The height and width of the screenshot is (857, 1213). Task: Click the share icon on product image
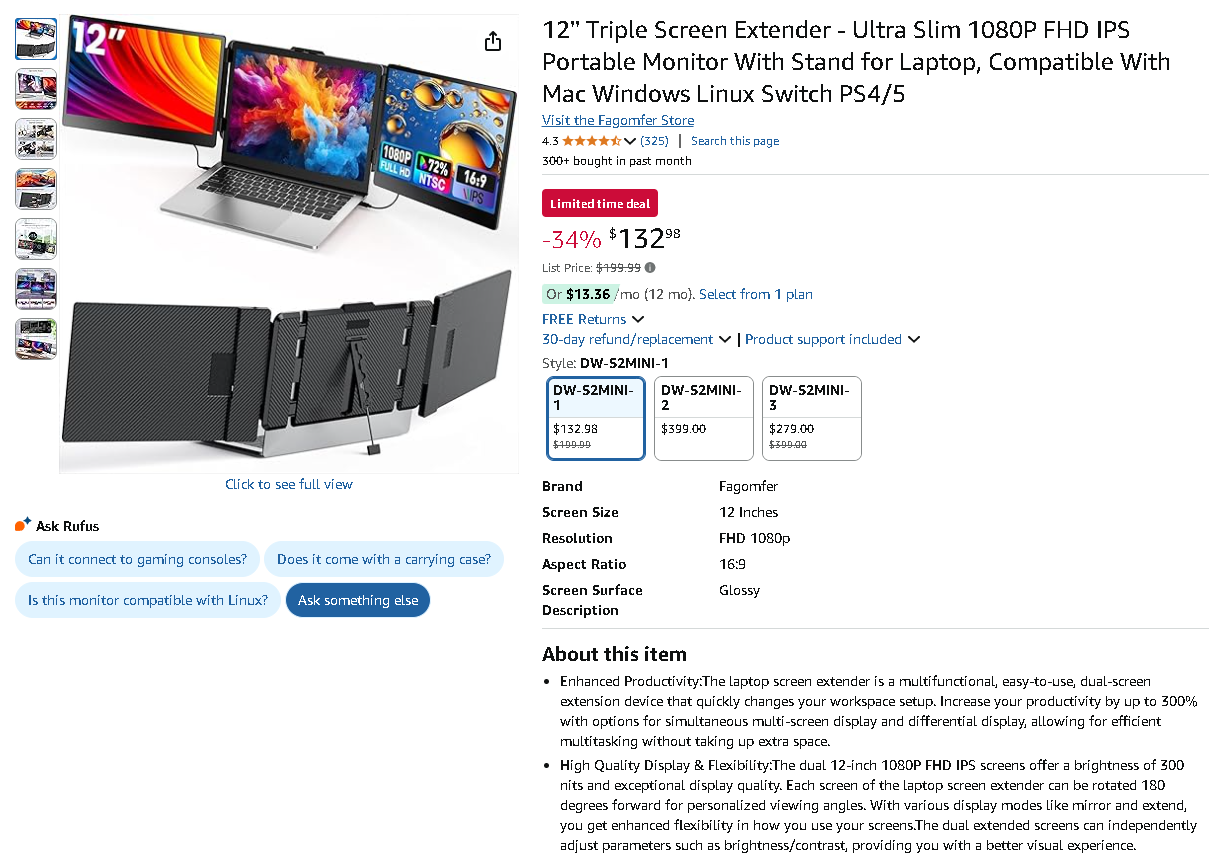click(x=492, y=41)
